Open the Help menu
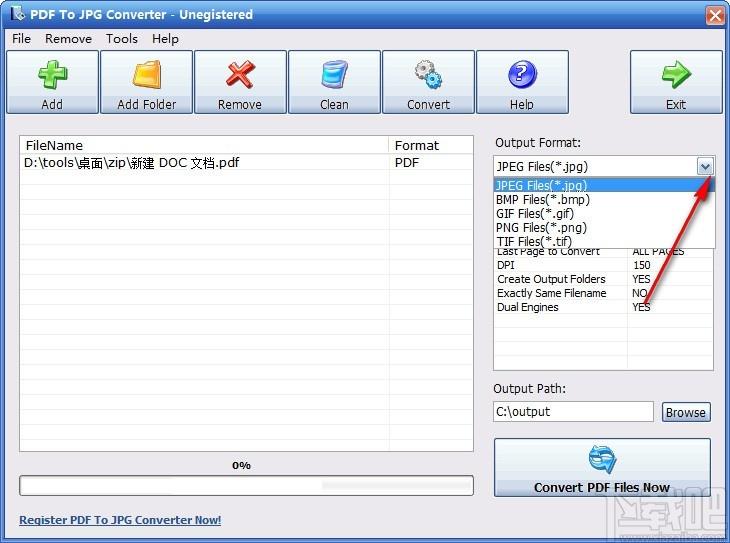This screenshot has width=730, height=543. pos(165,39)
